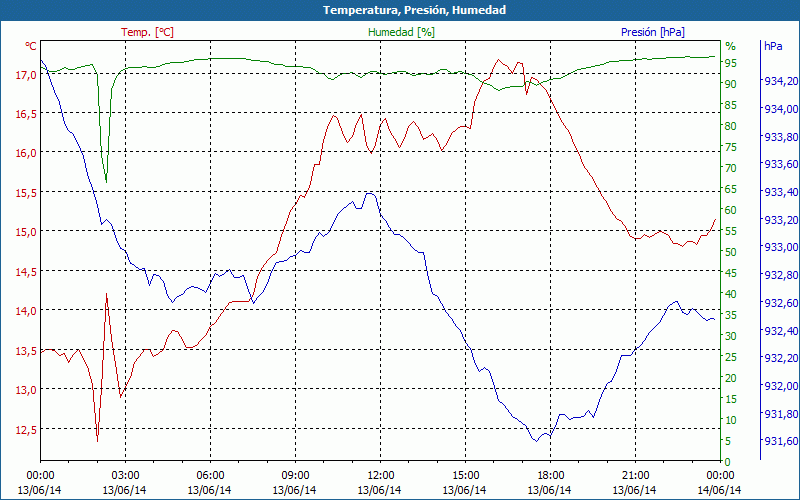Image resolution: width=800 pixels, height=500 pixels.
Task: Click the 934,20 pressure axis value
Action: [x=780, y=81]
